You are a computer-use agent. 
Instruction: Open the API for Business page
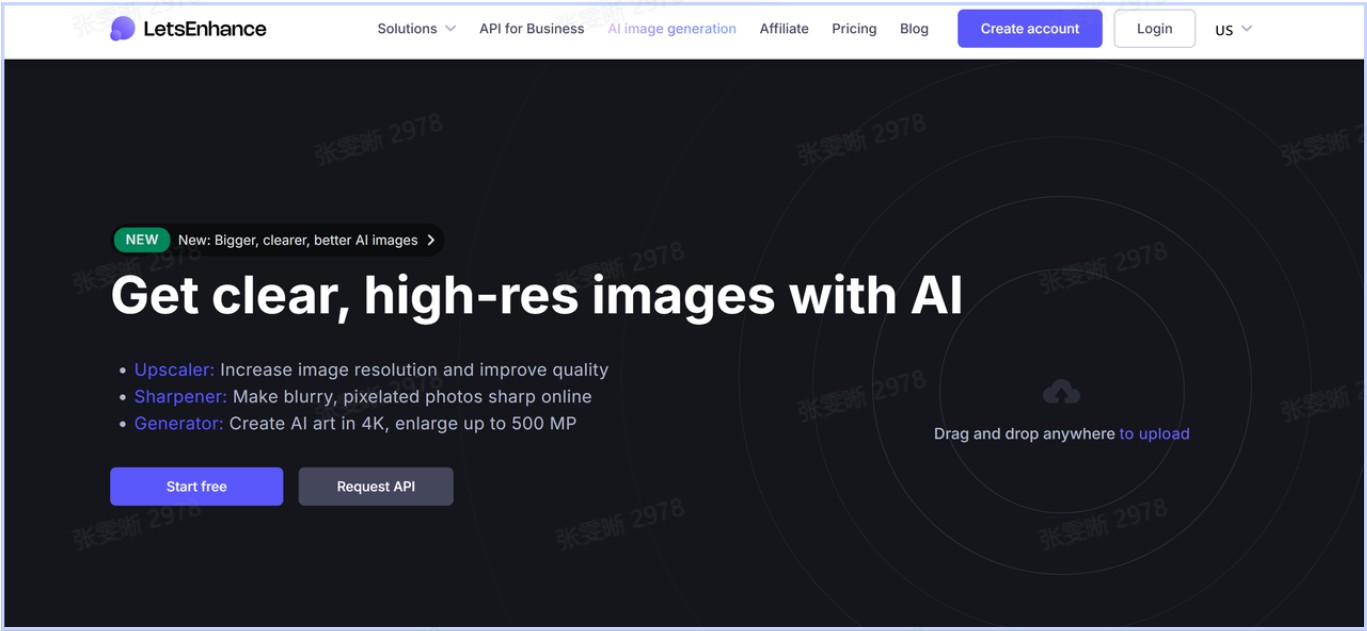pos(531,29)
